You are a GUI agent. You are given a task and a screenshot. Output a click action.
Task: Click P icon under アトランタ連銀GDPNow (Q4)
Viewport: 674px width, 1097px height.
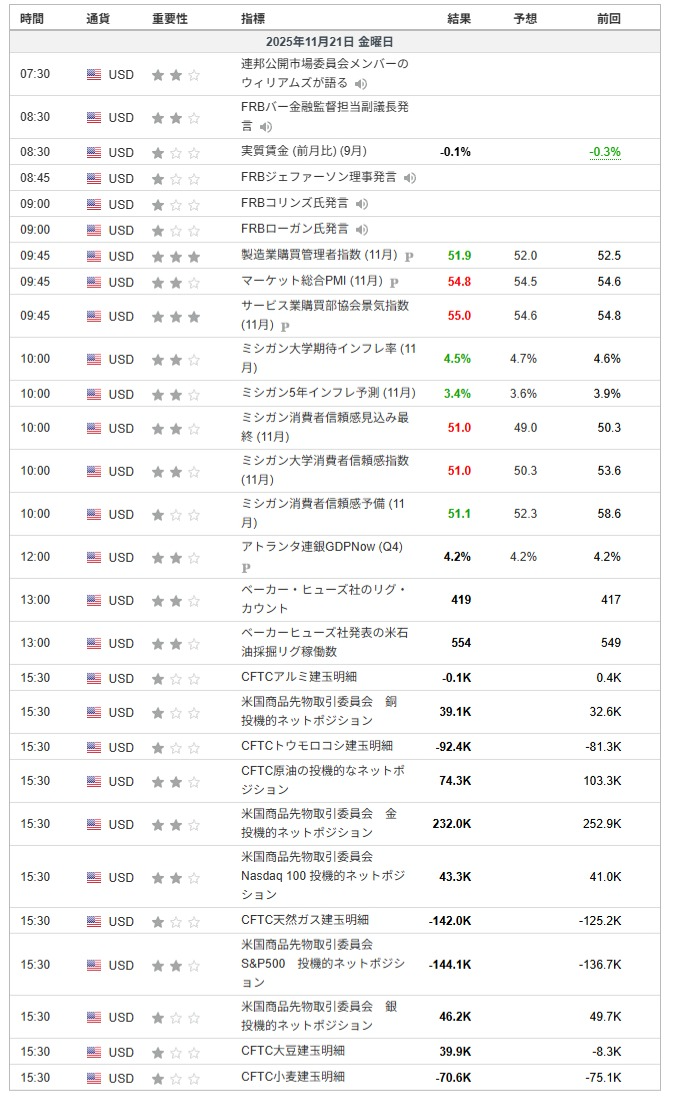tap(246, 567)
